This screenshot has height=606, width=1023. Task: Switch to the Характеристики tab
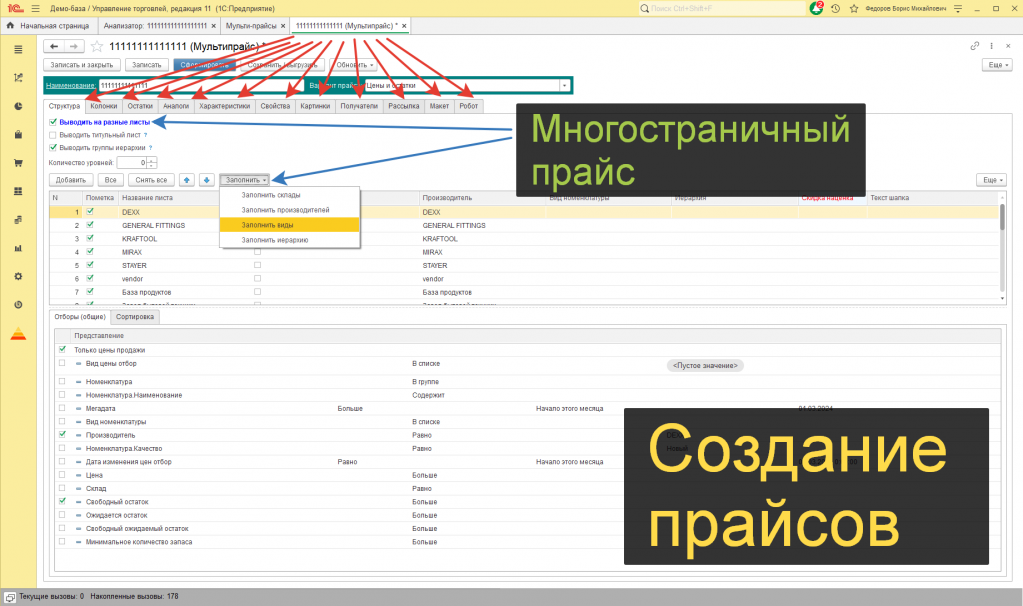click(x=224, y=106)
